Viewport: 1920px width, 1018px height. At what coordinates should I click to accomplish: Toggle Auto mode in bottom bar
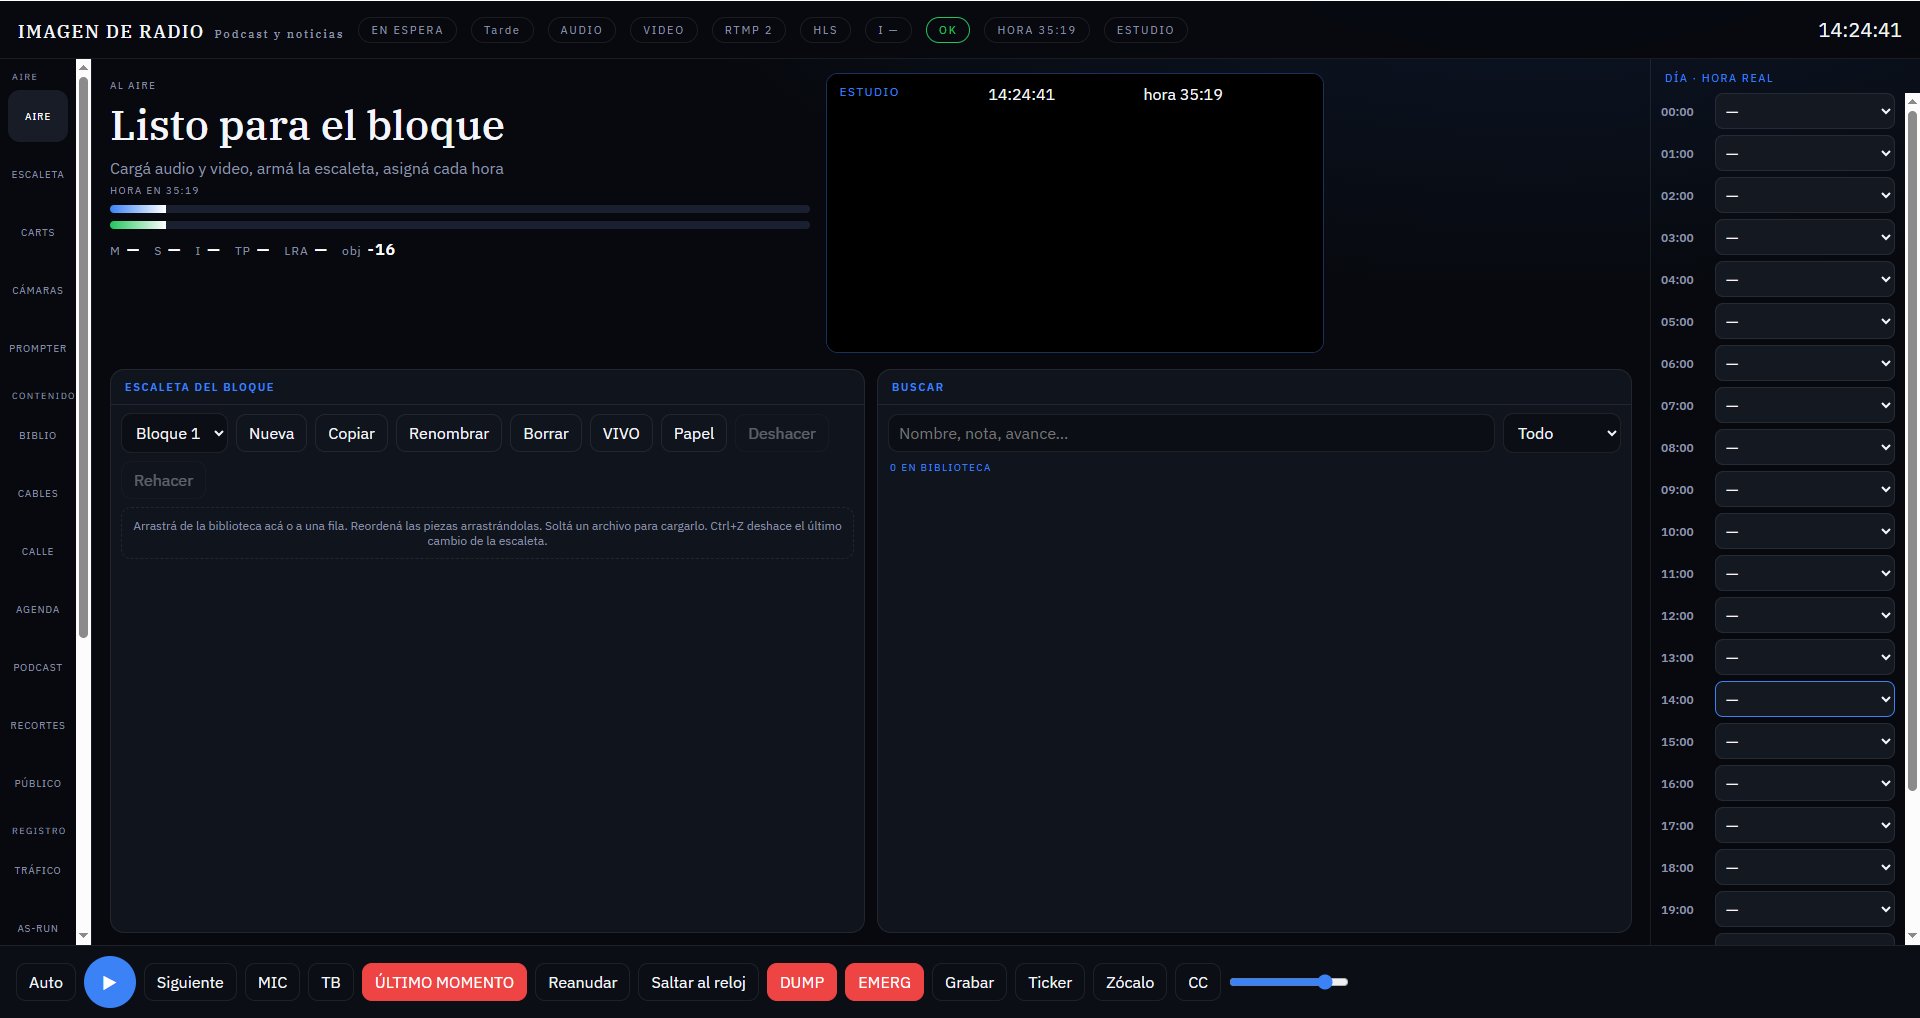coord(46,982)
